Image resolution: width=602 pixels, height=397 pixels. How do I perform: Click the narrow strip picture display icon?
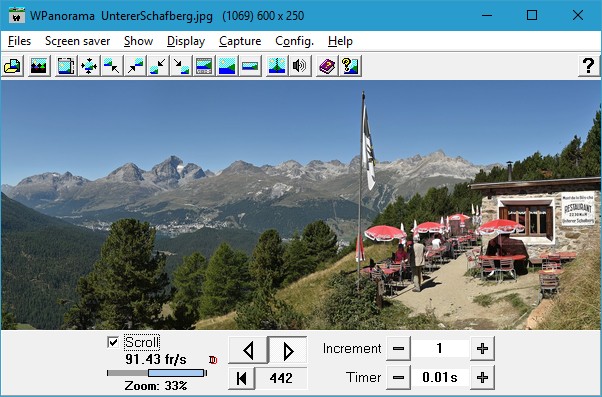pos(250,66)
